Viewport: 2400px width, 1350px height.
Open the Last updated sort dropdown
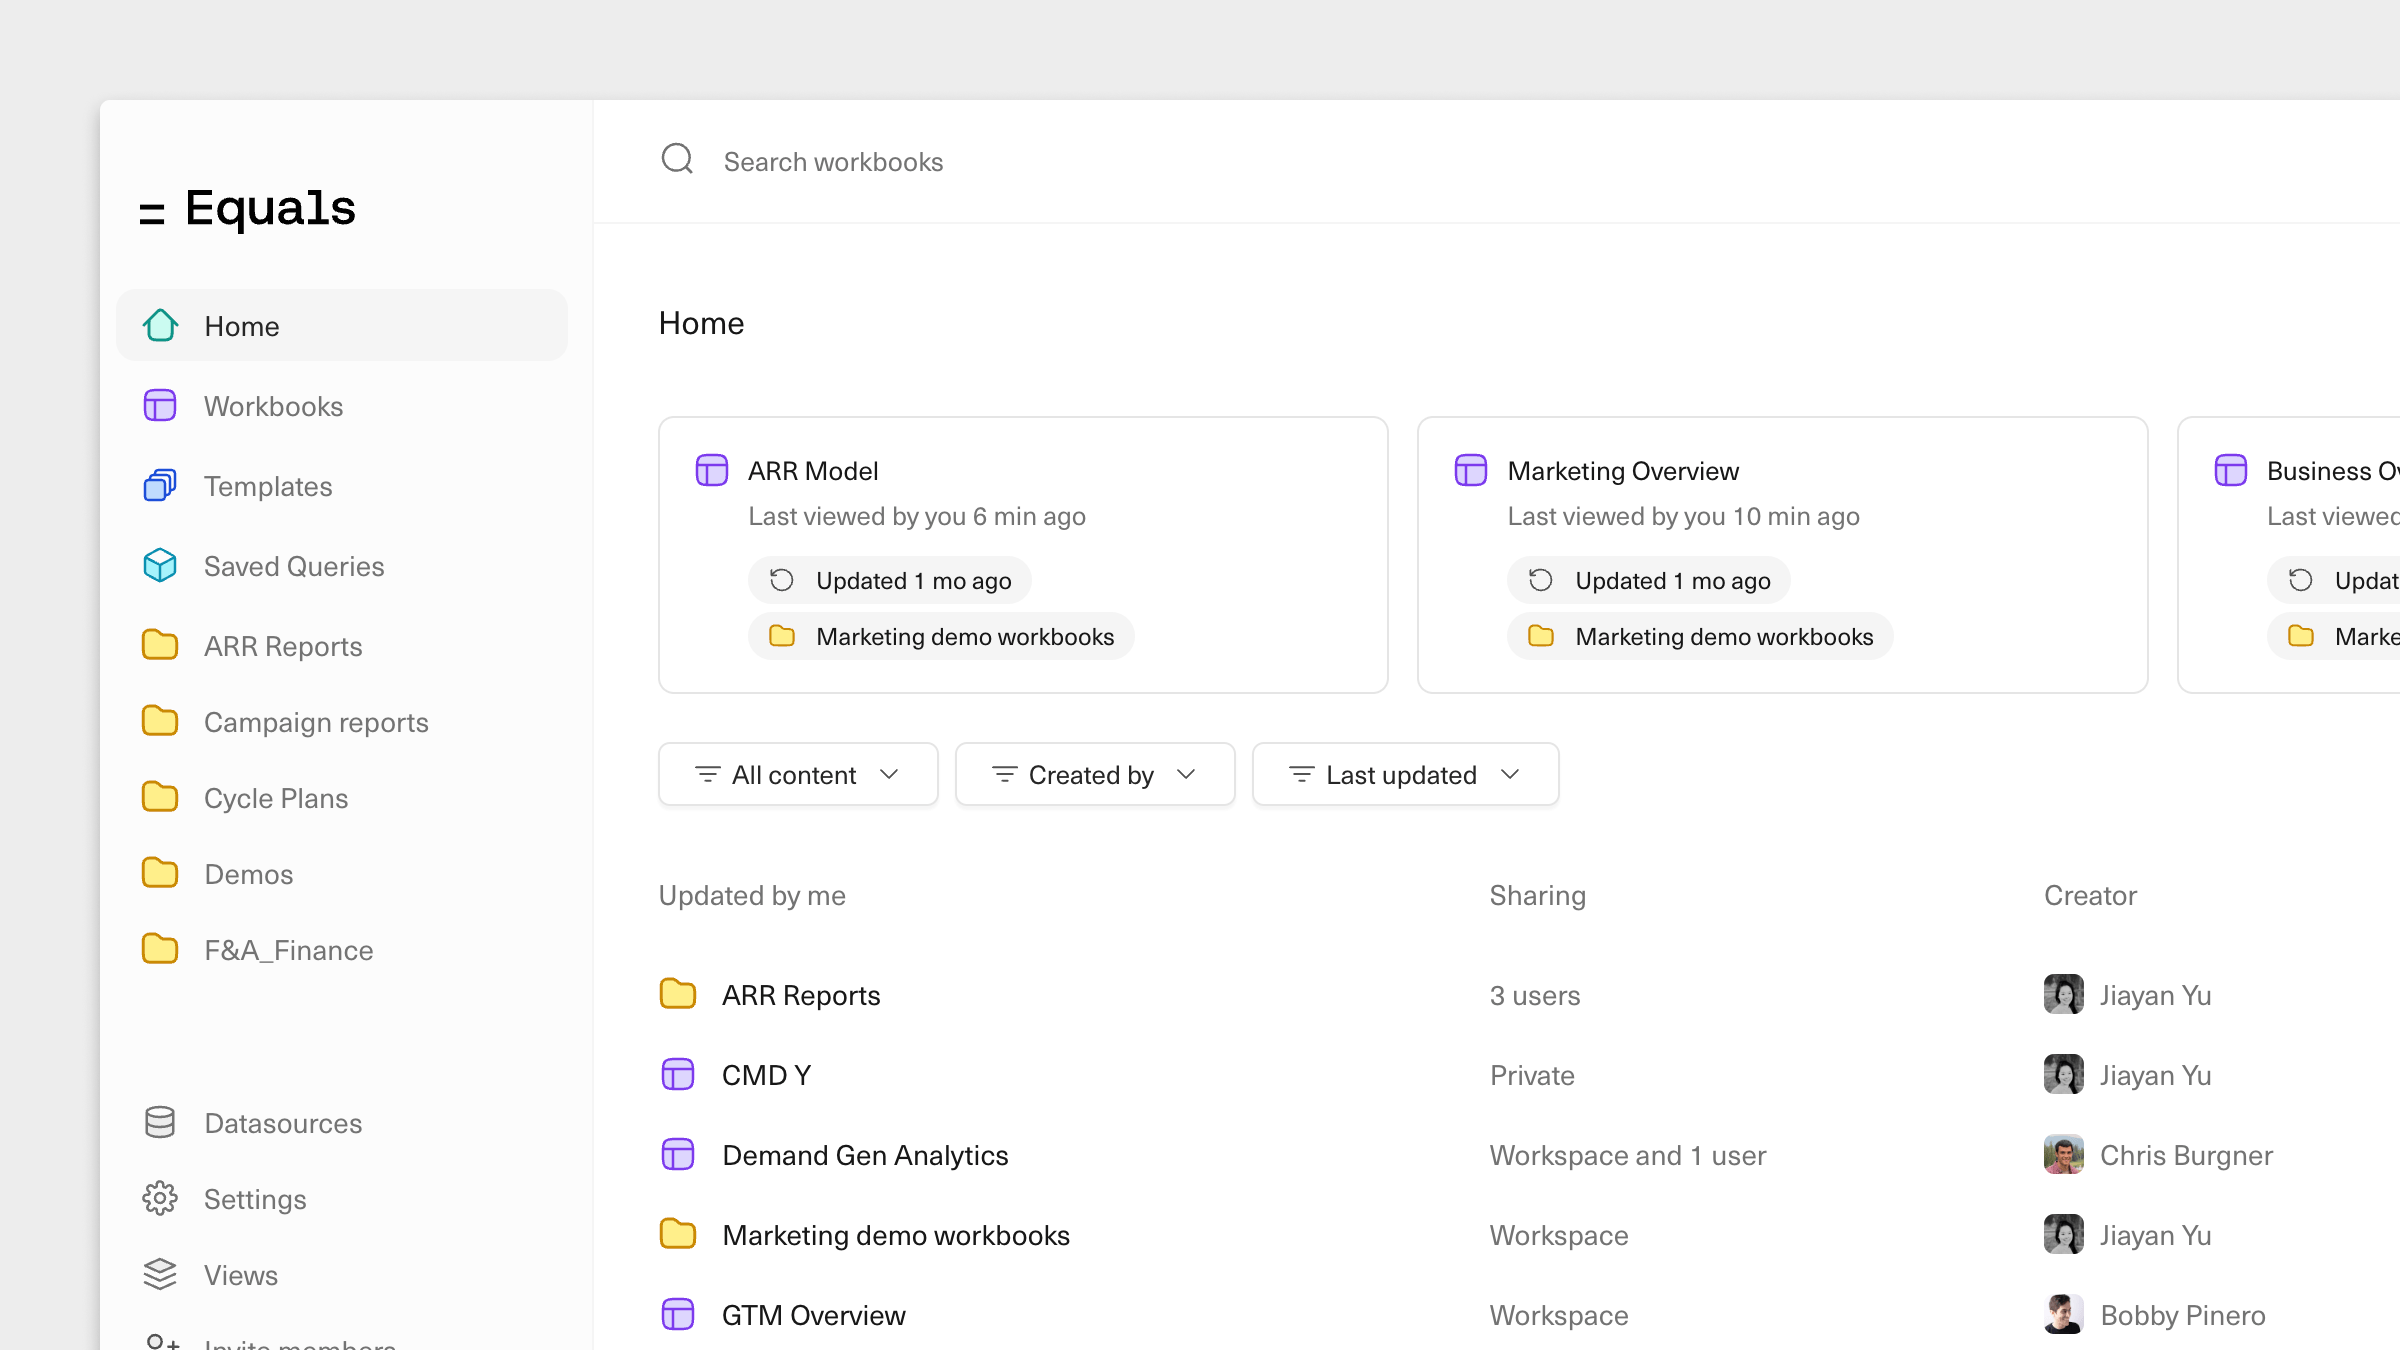1404,775
